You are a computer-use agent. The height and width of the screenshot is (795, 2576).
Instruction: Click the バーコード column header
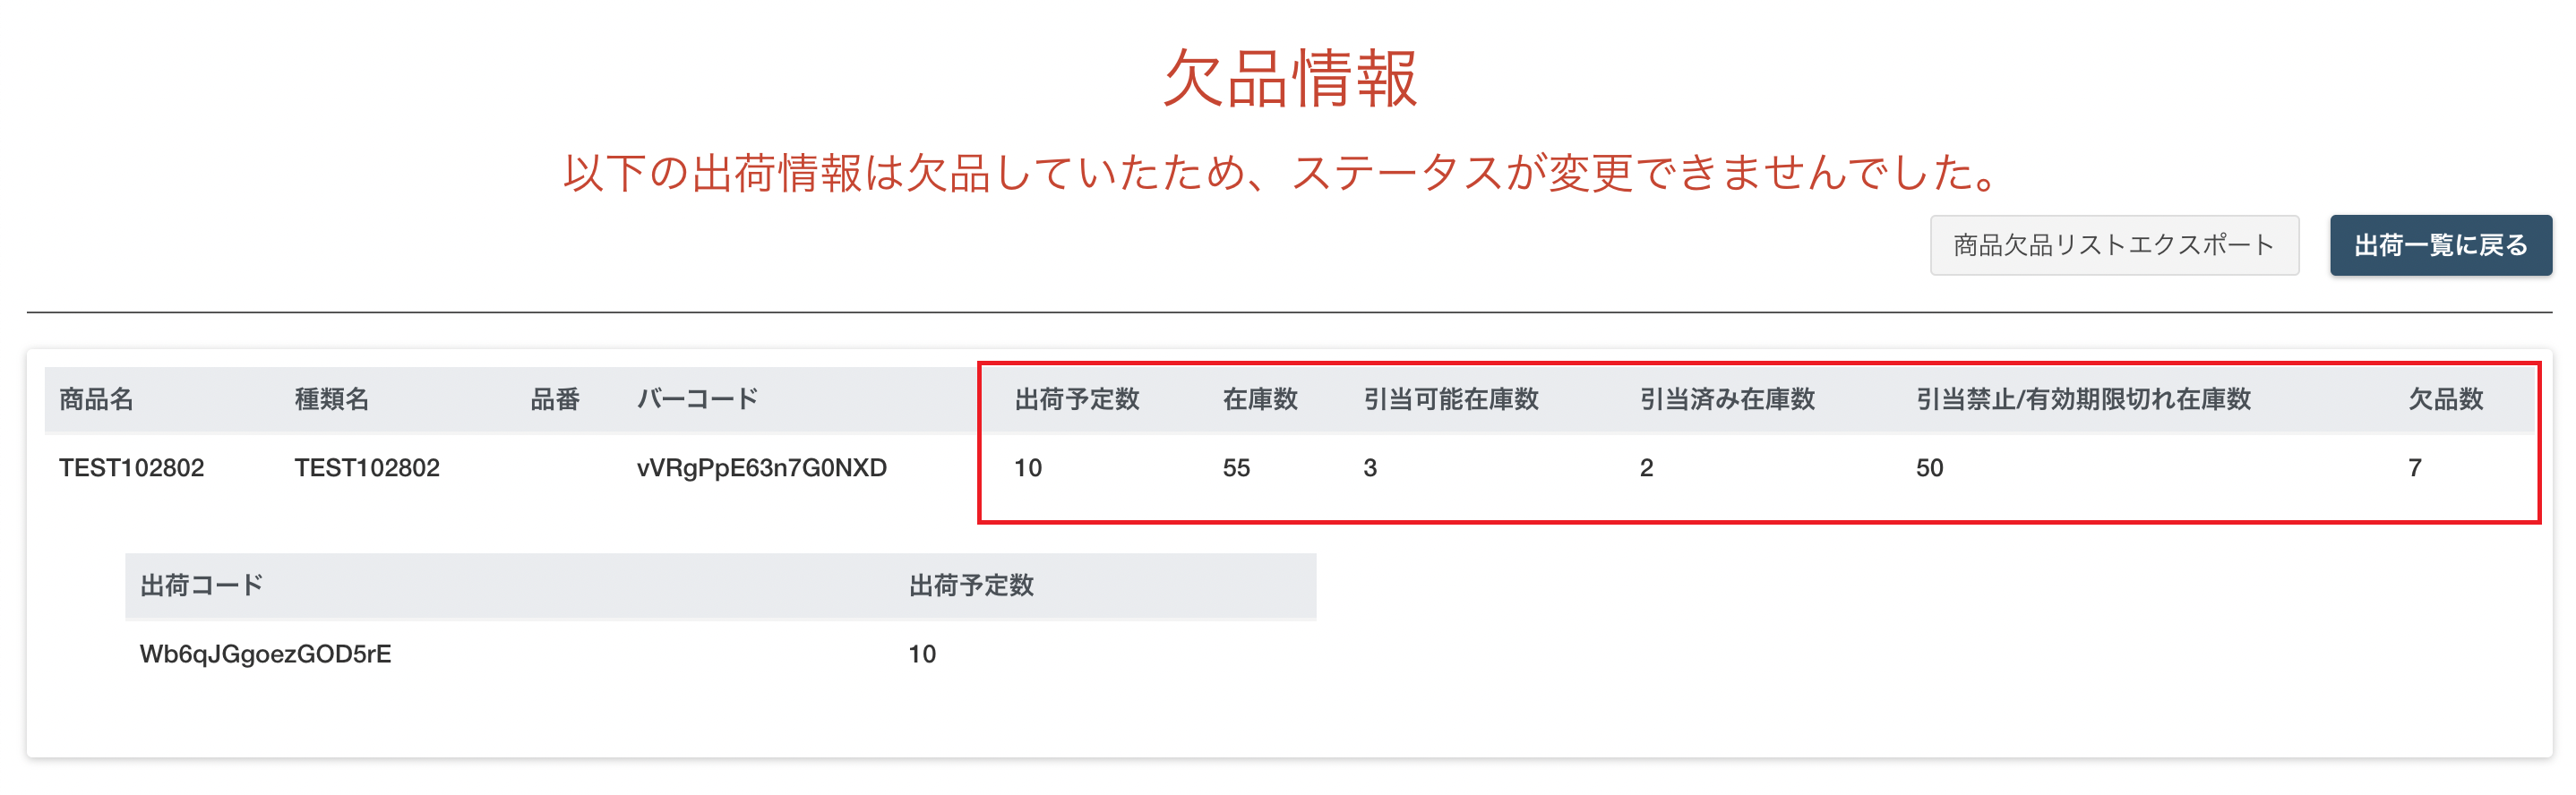(698, 399)
